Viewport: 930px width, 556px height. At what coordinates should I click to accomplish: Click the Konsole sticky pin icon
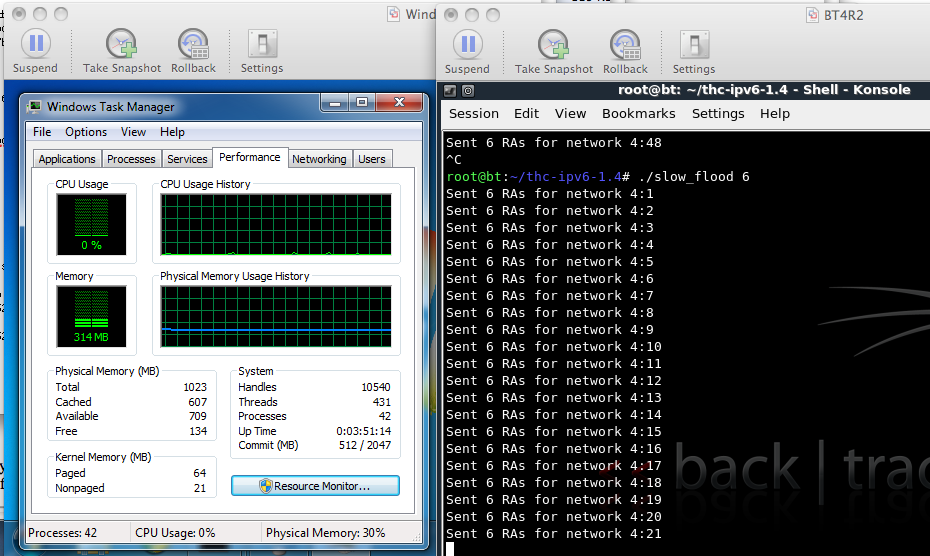point(467,90)
